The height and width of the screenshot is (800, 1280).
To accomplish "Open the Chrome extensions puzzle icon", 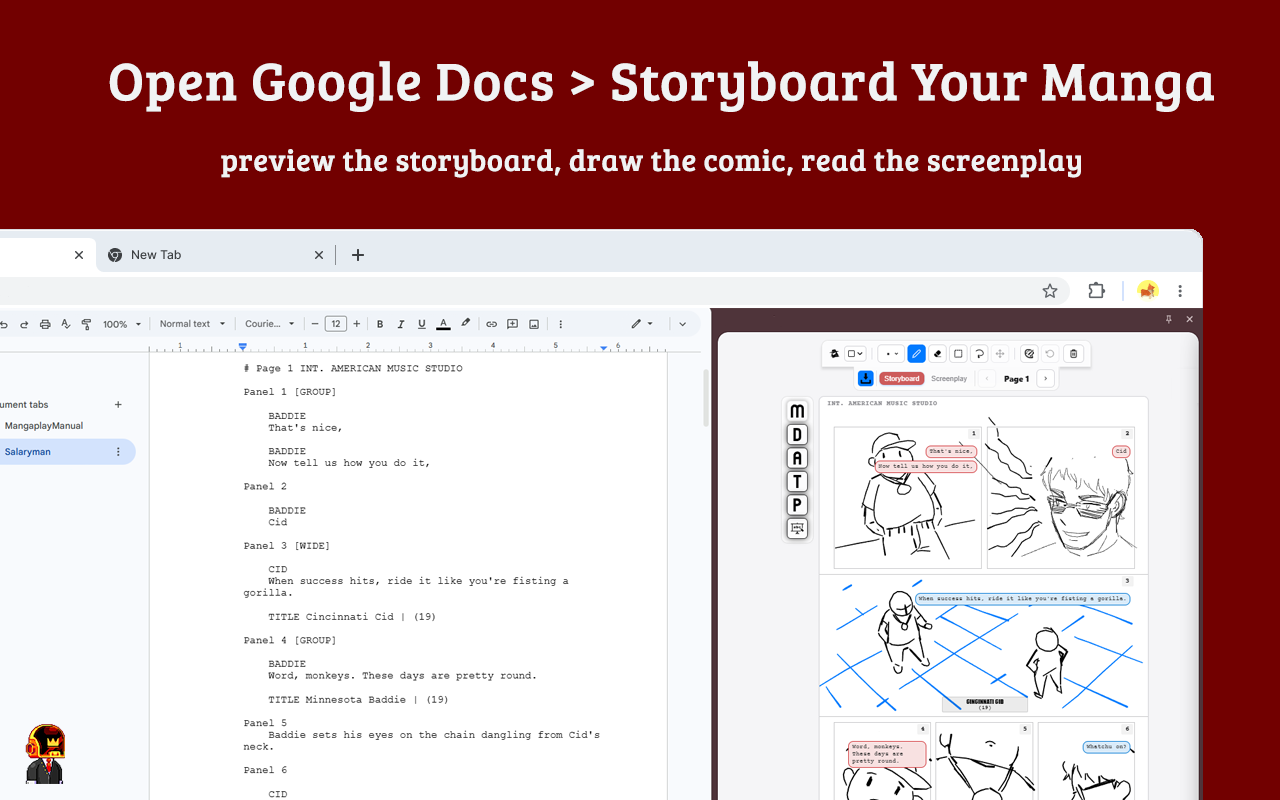I will pyautogui.click(x=1096, y=291).
